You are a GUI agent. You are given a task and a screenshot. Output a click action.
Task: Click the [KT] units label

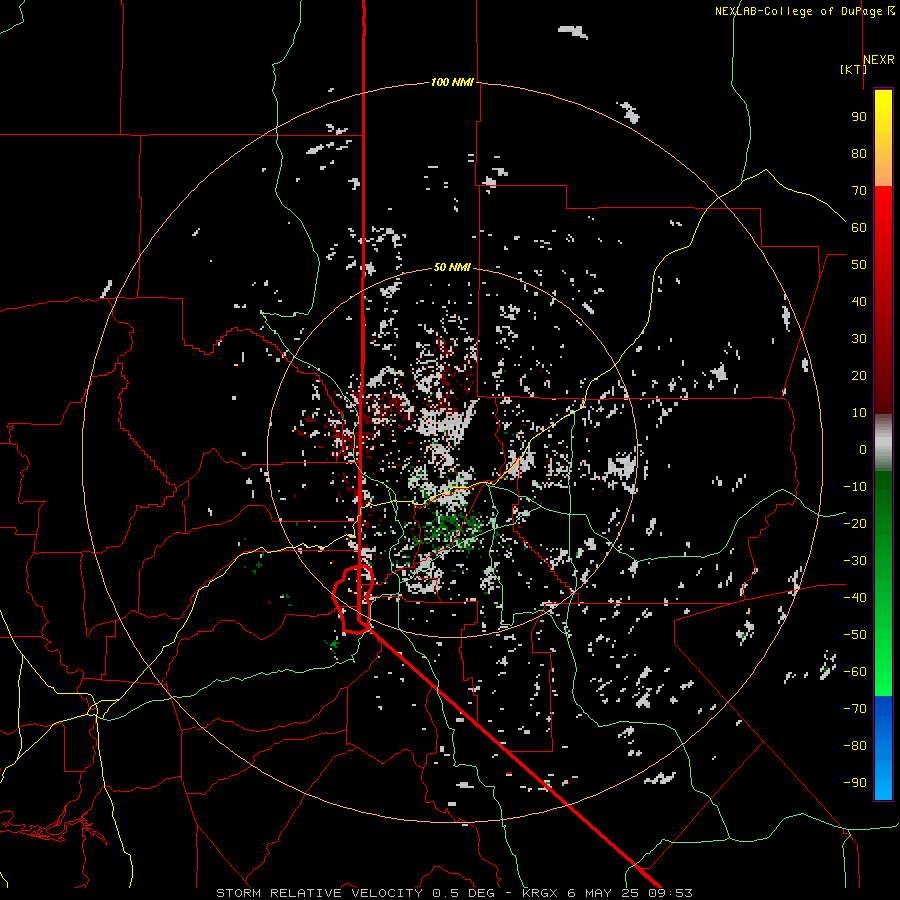click(853, 69)
